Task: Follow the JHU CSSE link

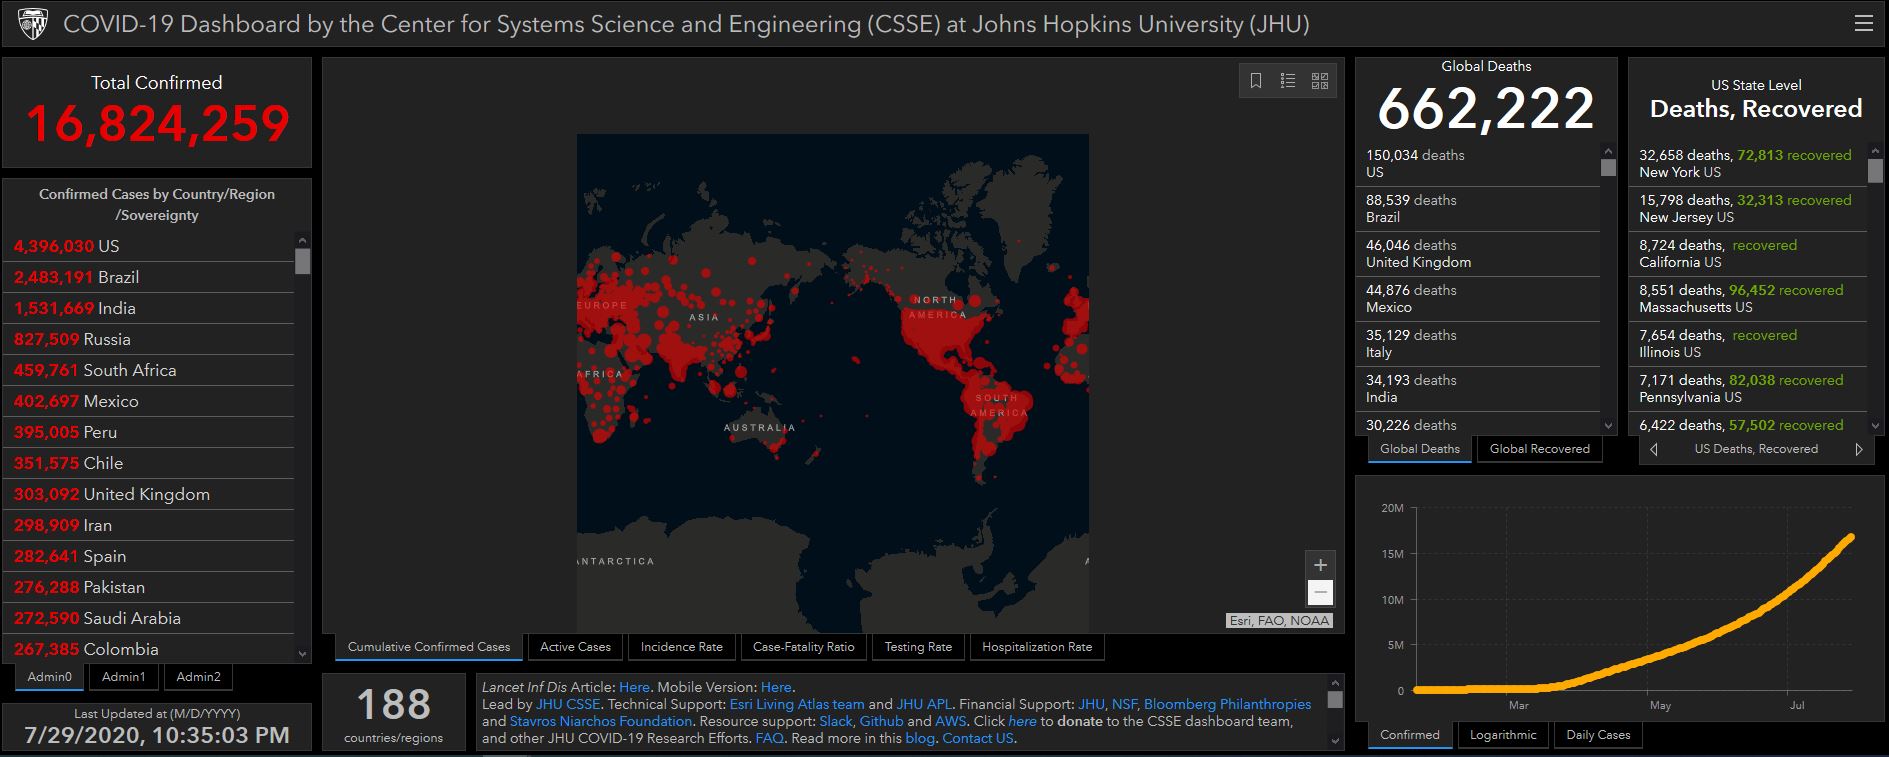Action: [568, 704]
